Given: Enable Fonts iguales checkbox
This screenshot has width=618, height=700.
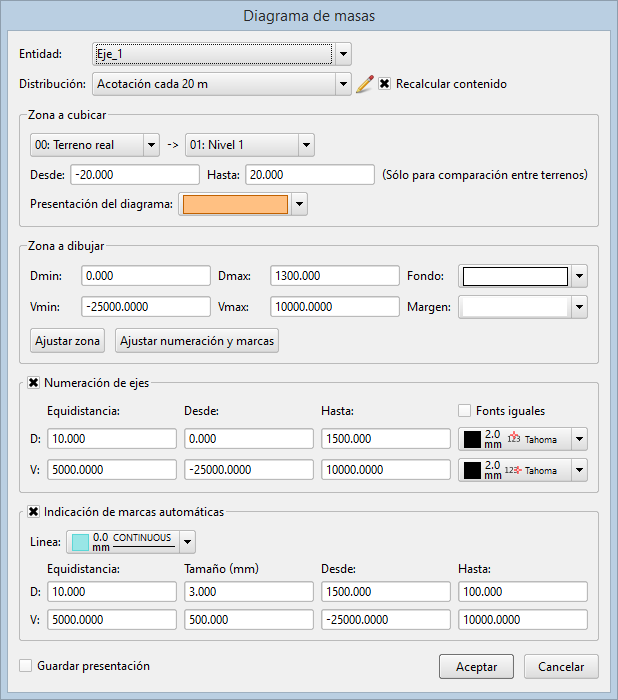Looking at the screenshot, I should (464, 410).
